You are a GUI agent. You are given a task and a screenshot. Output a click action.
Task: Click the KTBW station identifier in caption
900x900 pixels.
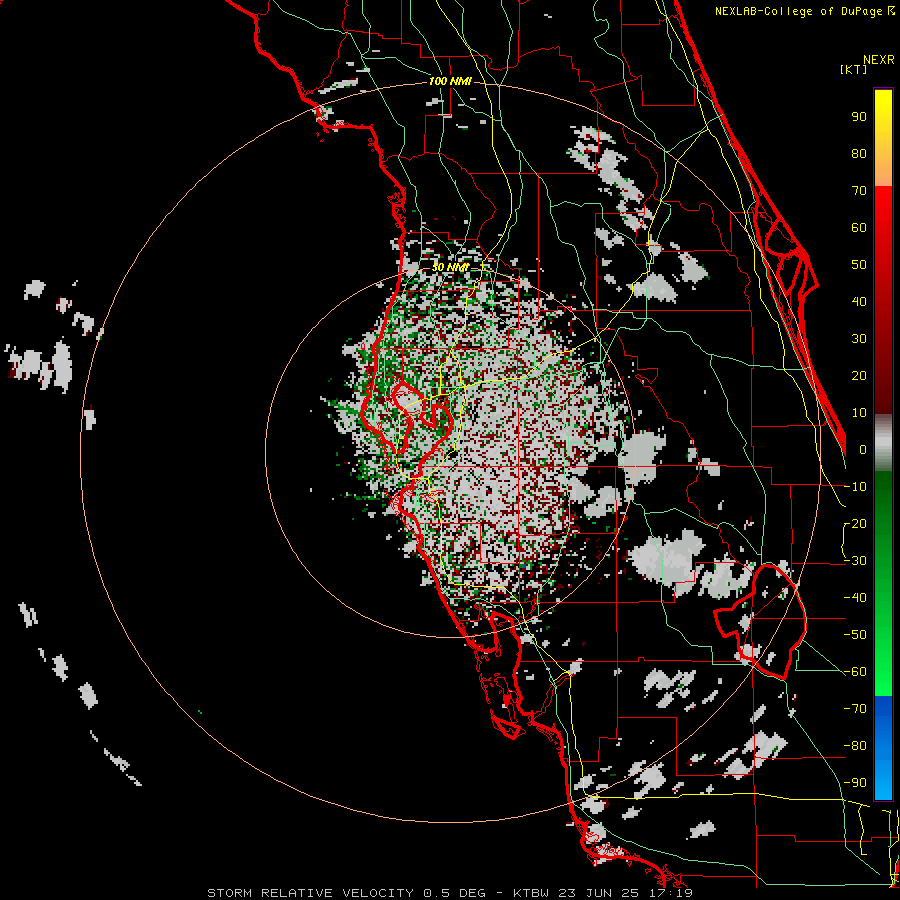point(532,893)
